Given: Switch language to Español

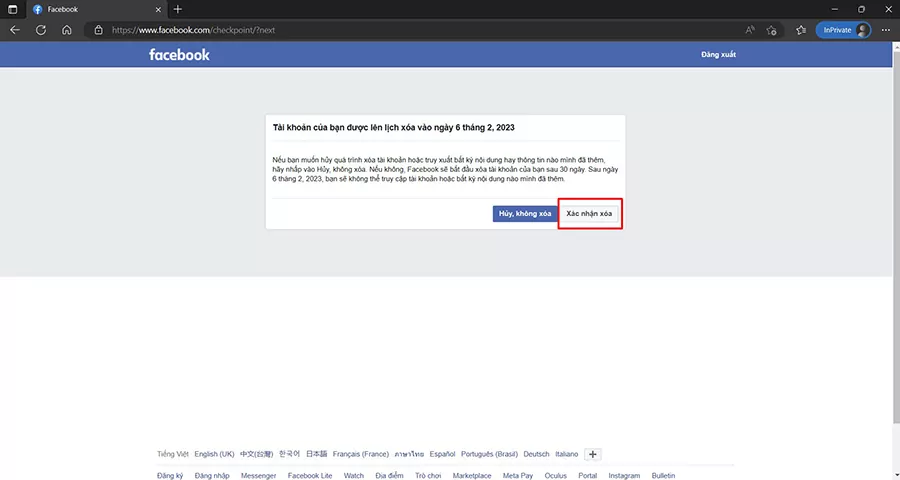Looking at the screenshot, I should pos(442,454).
